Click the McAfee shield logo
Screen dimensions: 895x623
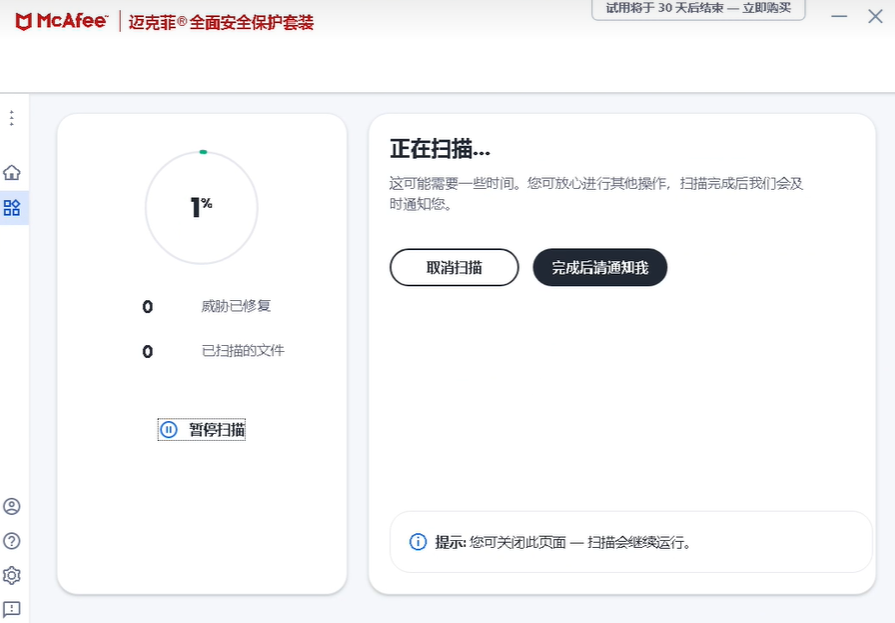pos(23,22)
